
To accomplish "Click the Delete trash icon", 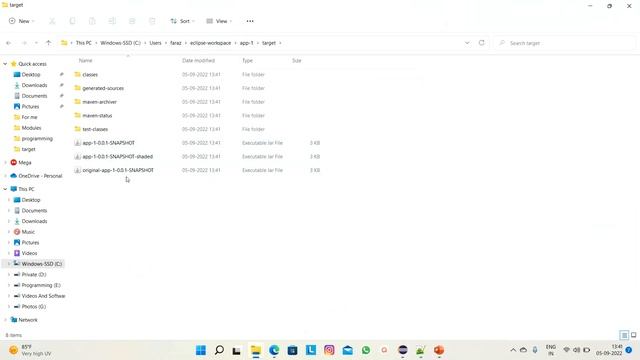I will click(152, 21).
